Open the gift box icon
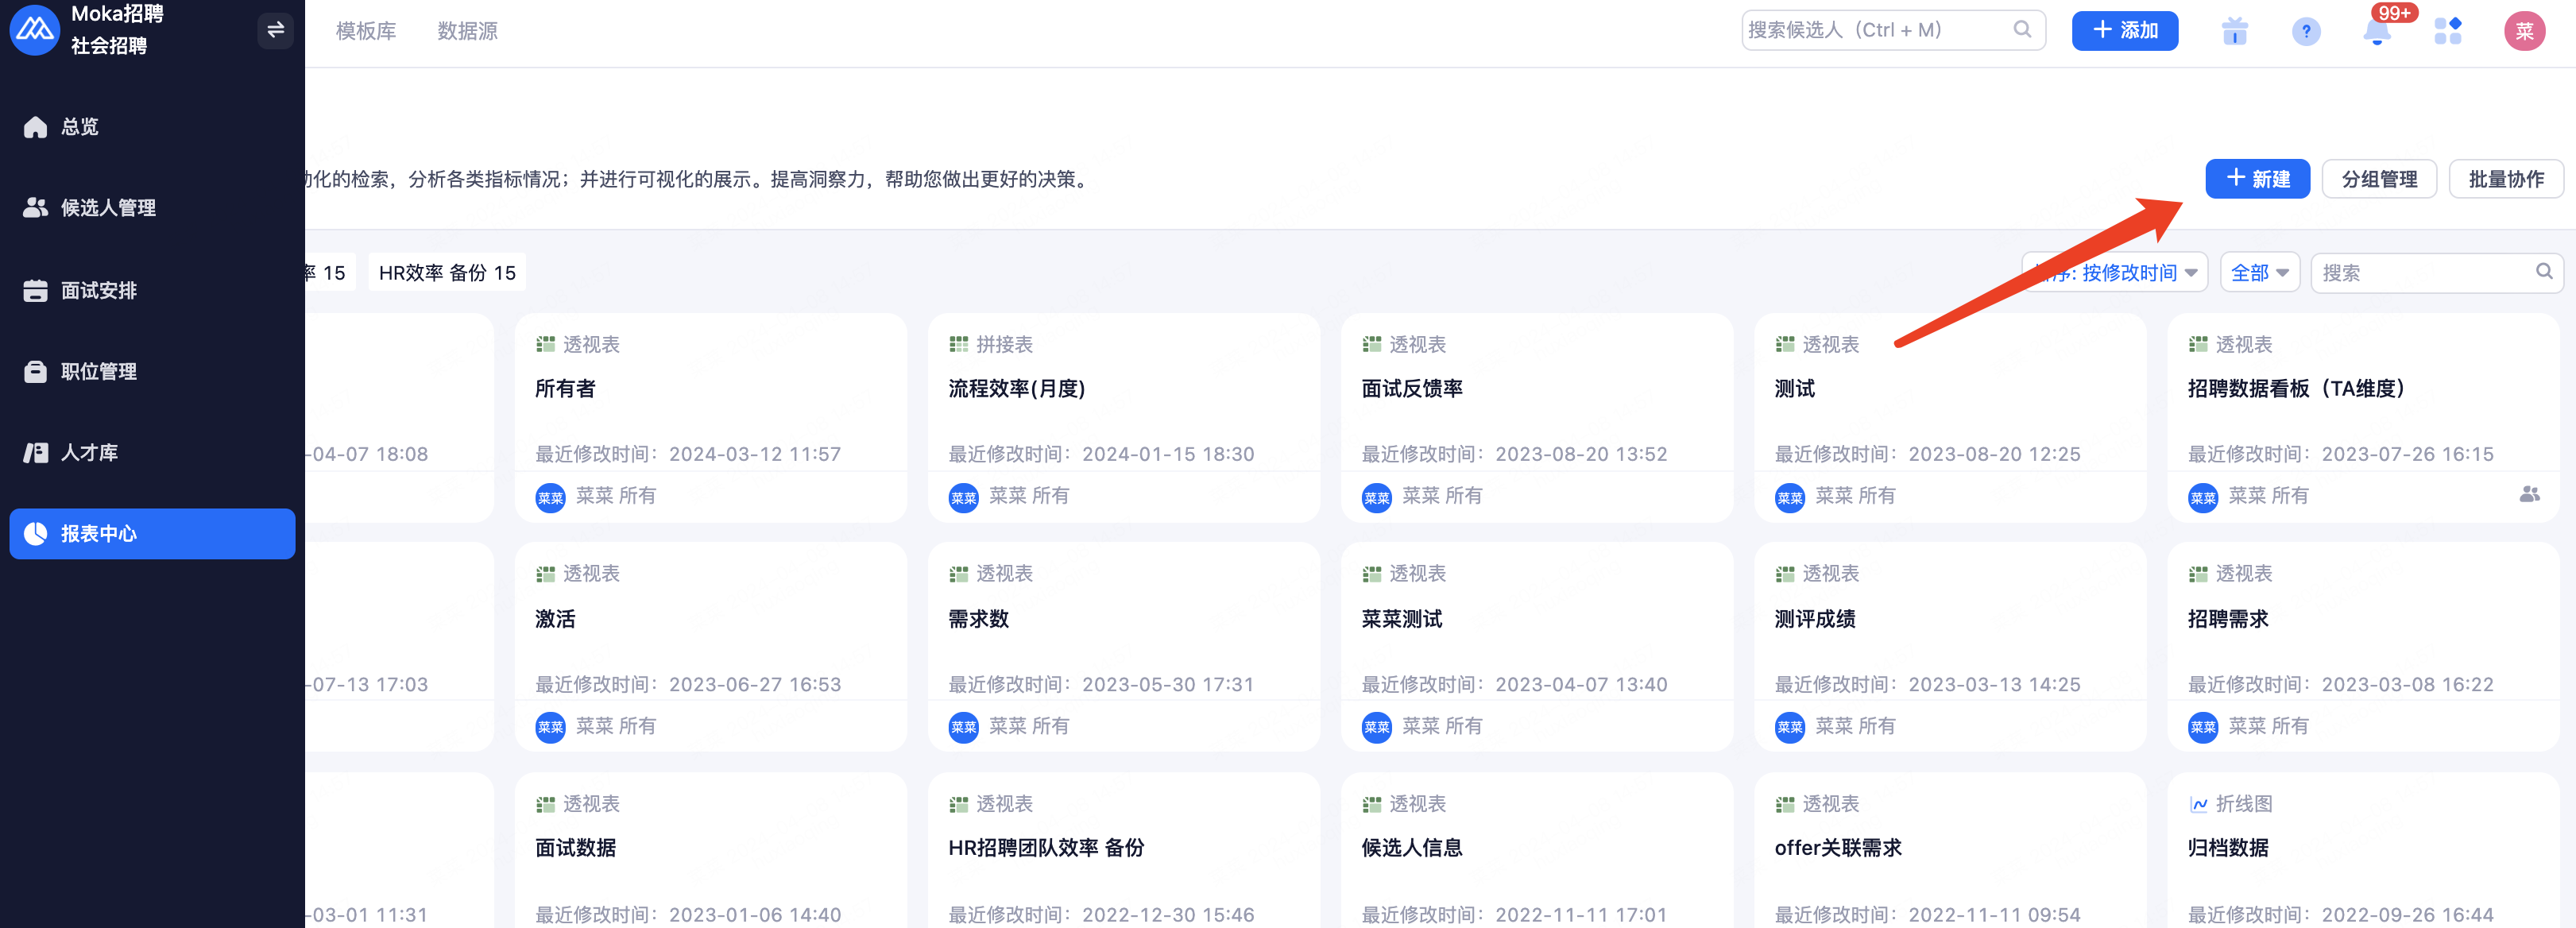2576x928 pixels. pyautogui.click(x=2234, y=31)
